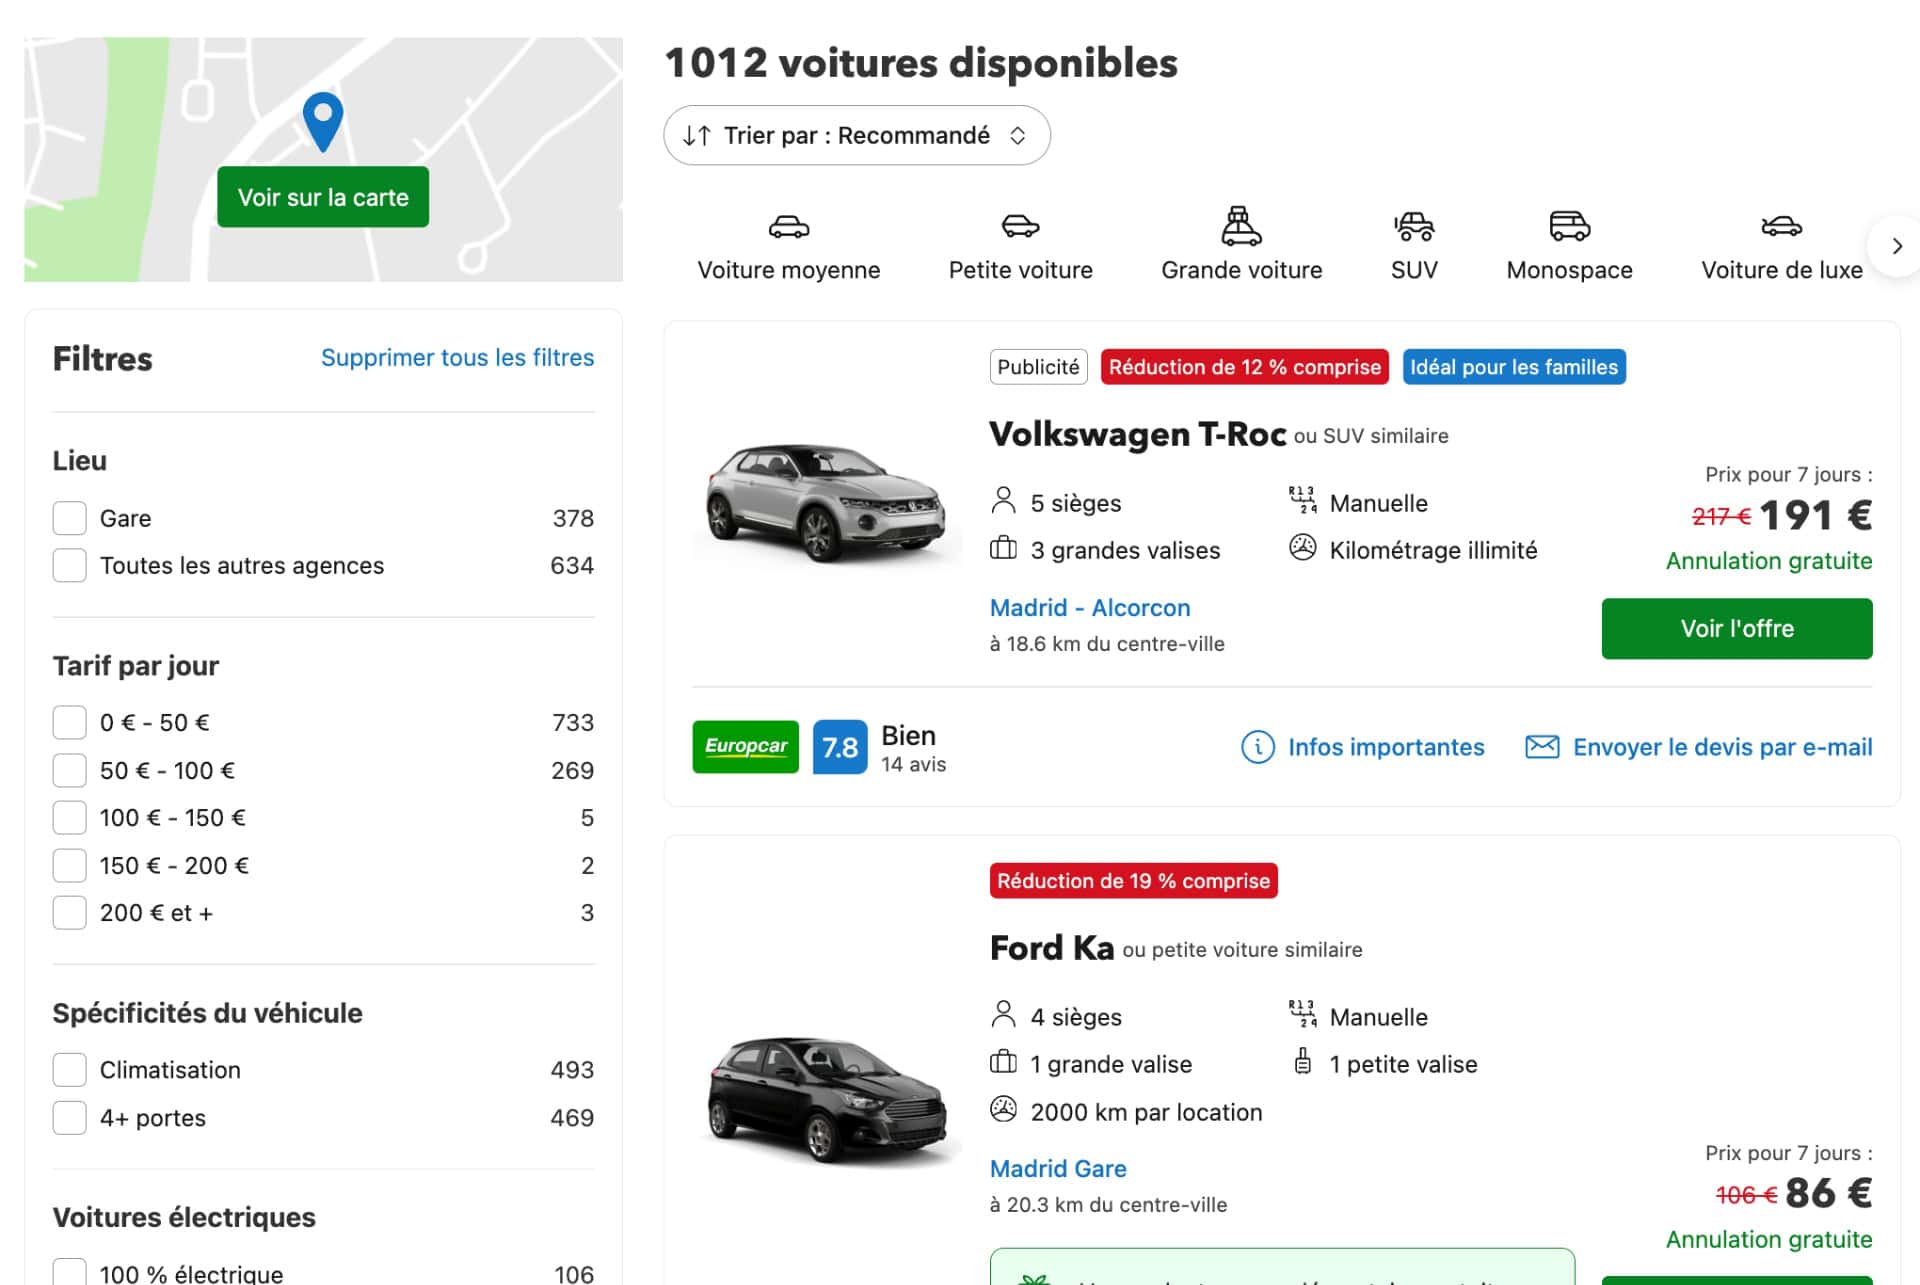The width and height of the screenshot is (1920, 1285).
Task: Click Supprimer tous les filtres link
Action: pos(457,358)
